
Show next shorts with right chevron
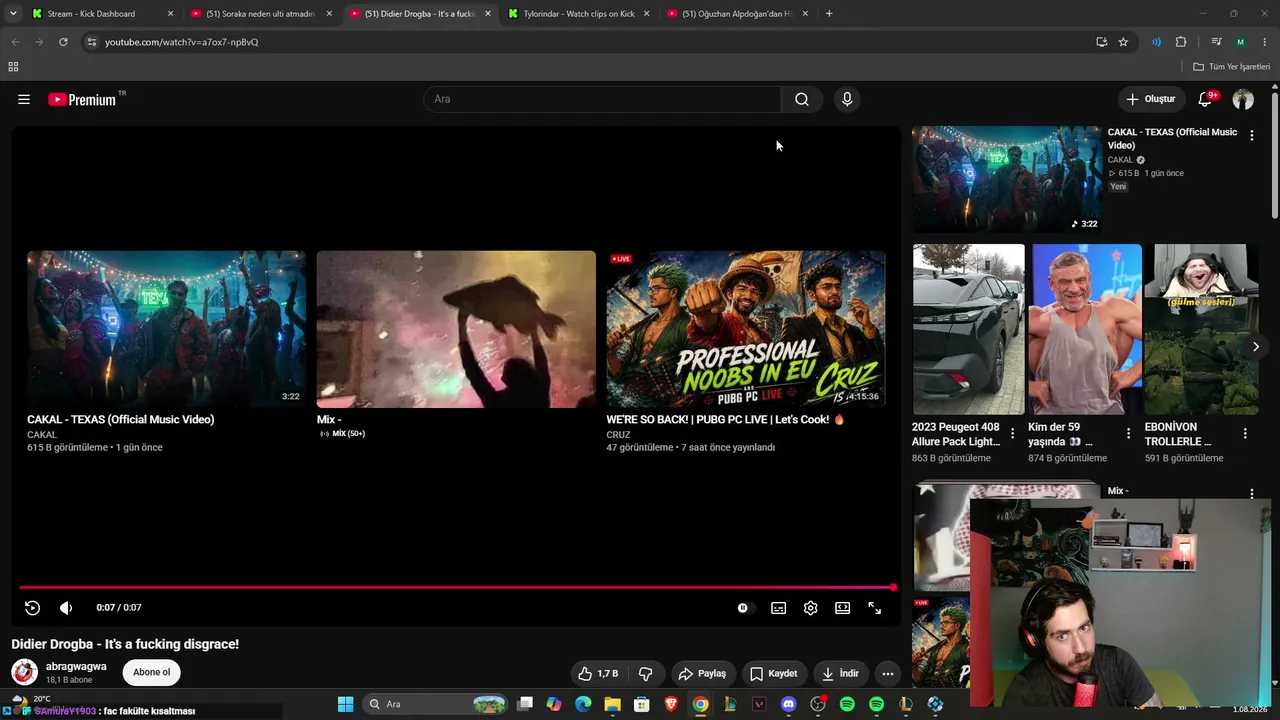(1256, 346)
